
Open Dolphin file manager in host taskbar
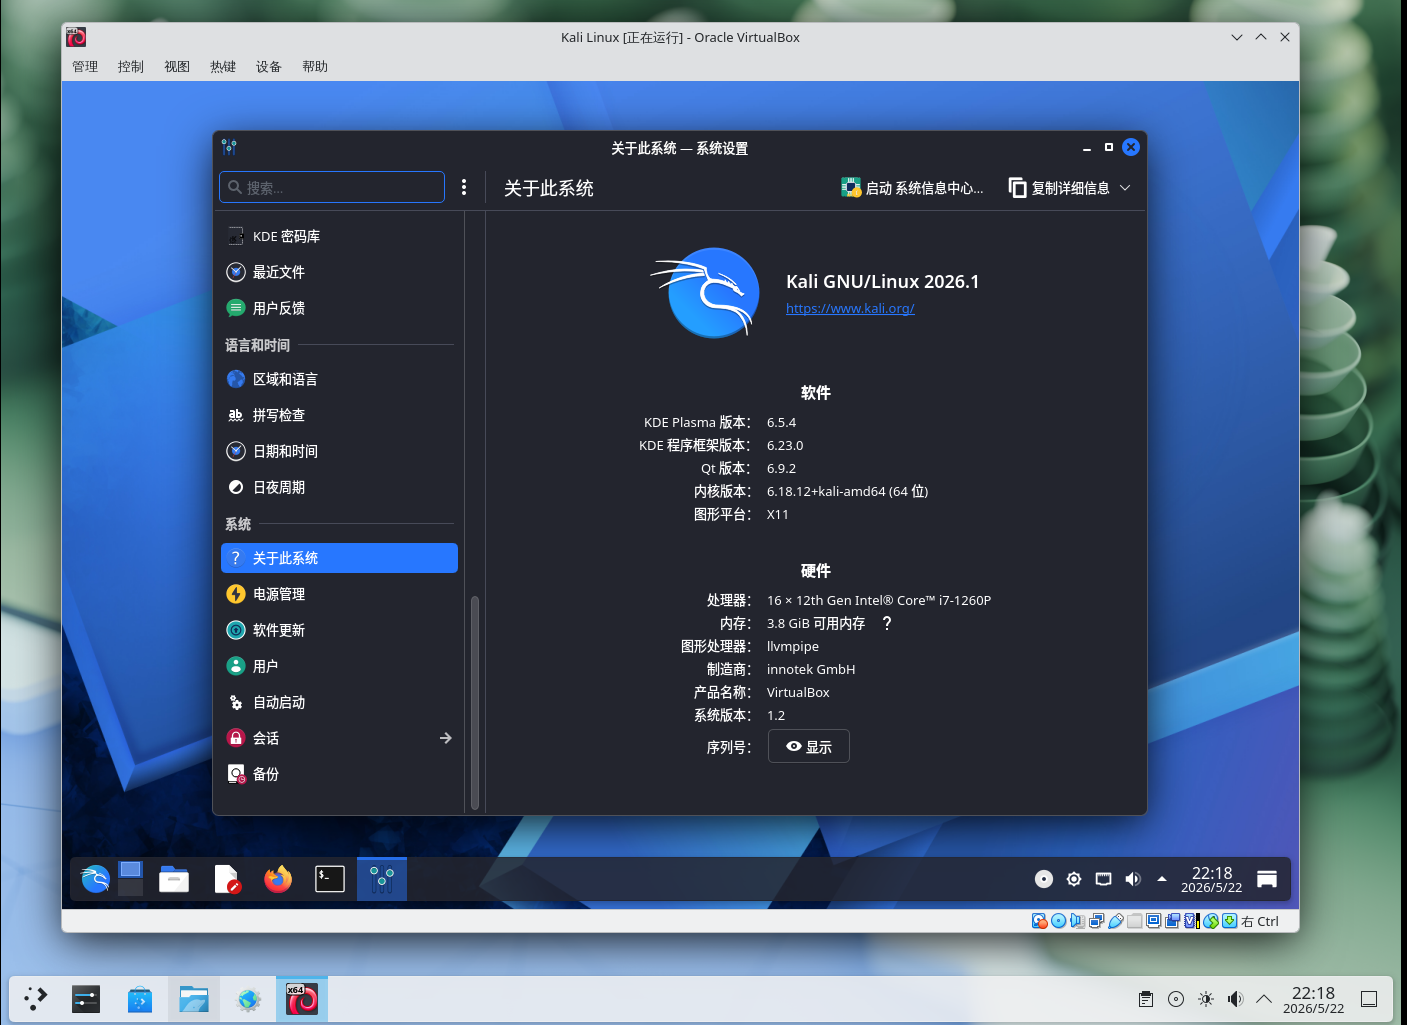pos(194,998)
